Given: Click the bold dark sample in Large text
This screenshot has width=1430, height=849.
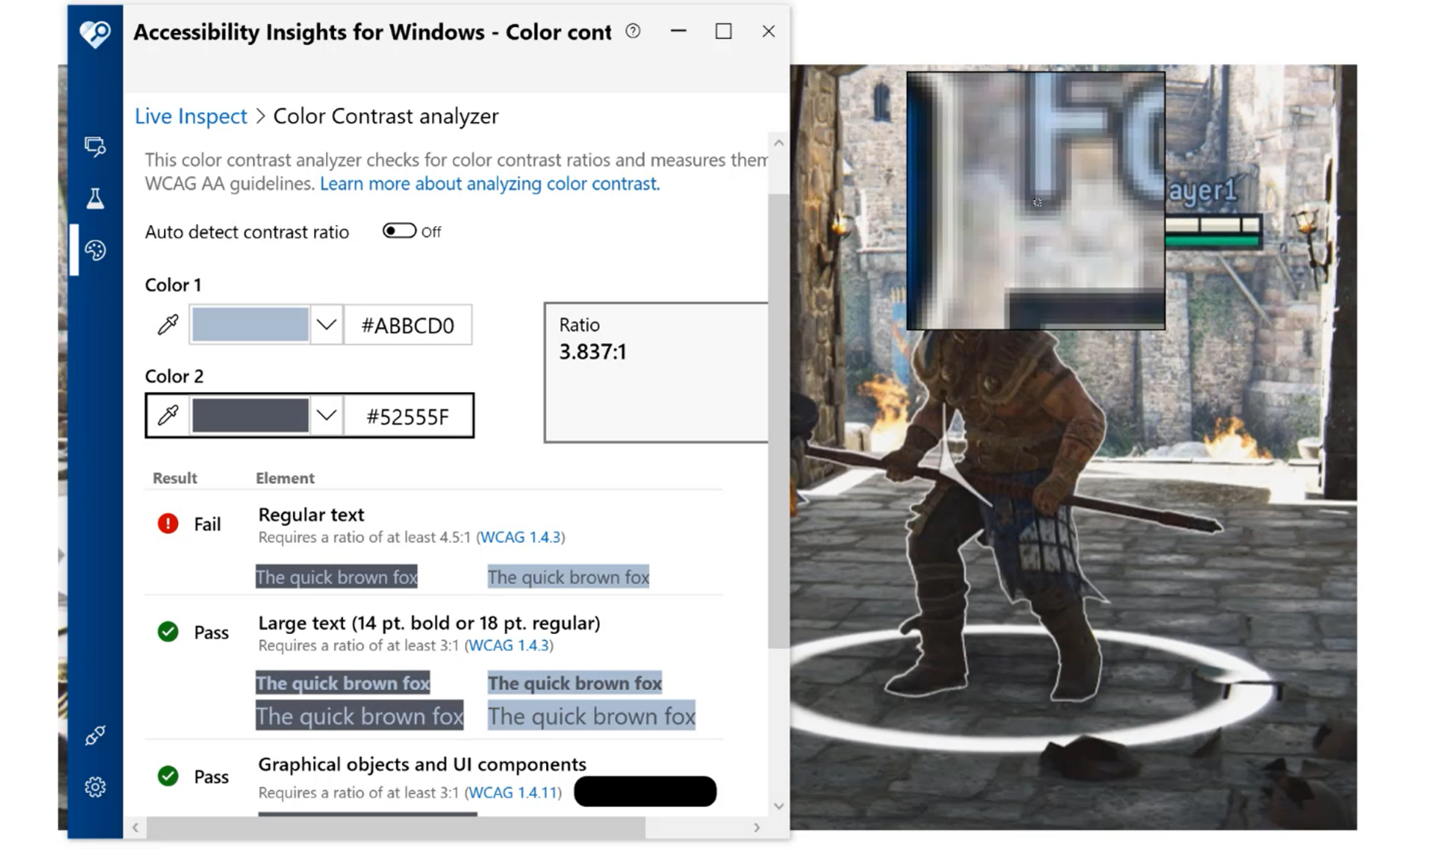Looking at the screenshot, I should point(343,683).
